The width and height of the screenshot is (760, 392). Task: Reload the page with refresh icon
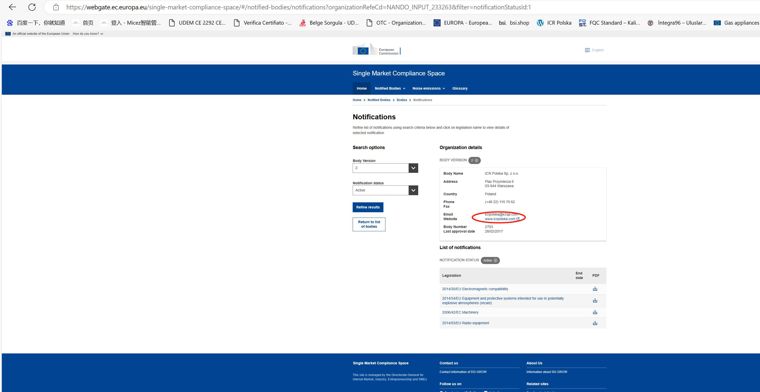click(x=32, y=7)
